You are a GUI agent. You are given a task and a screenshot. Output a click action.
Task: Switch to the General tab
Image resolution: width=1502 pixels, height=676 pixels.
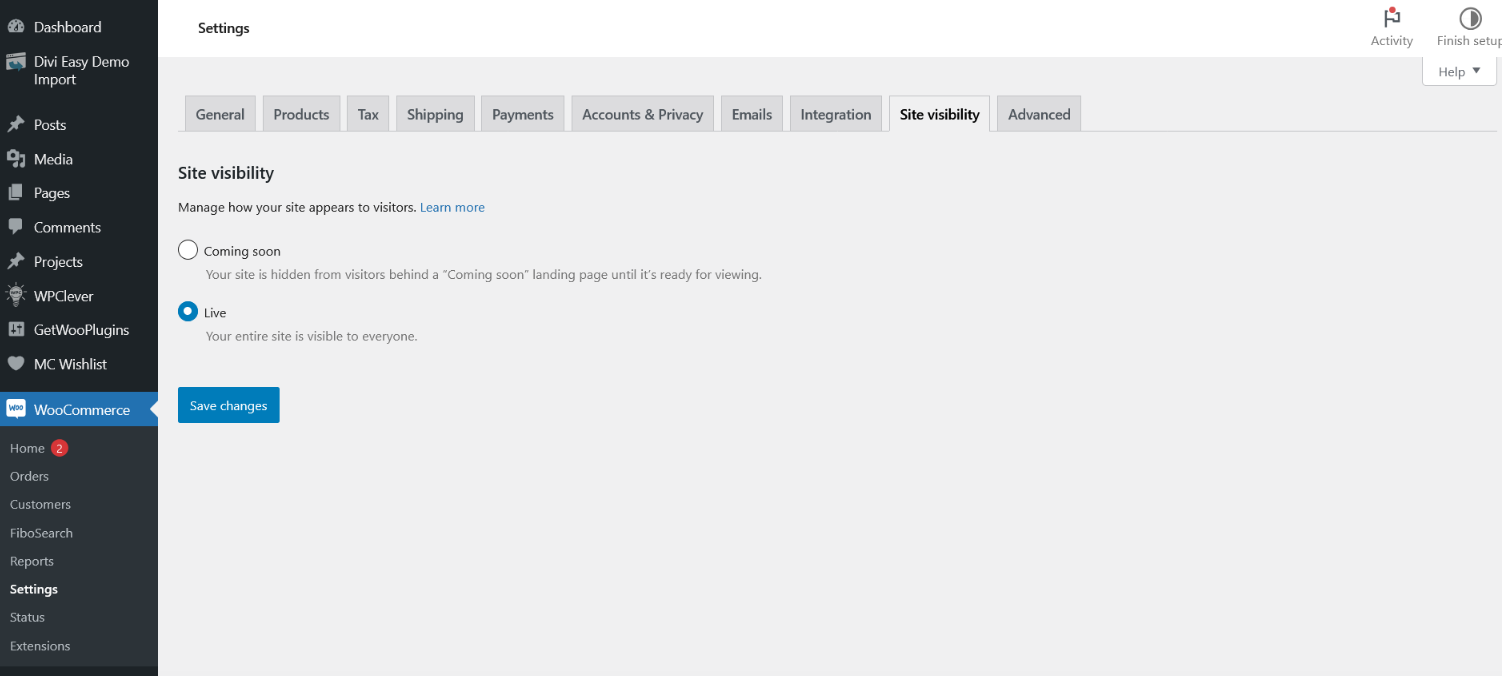coord(220,114)
